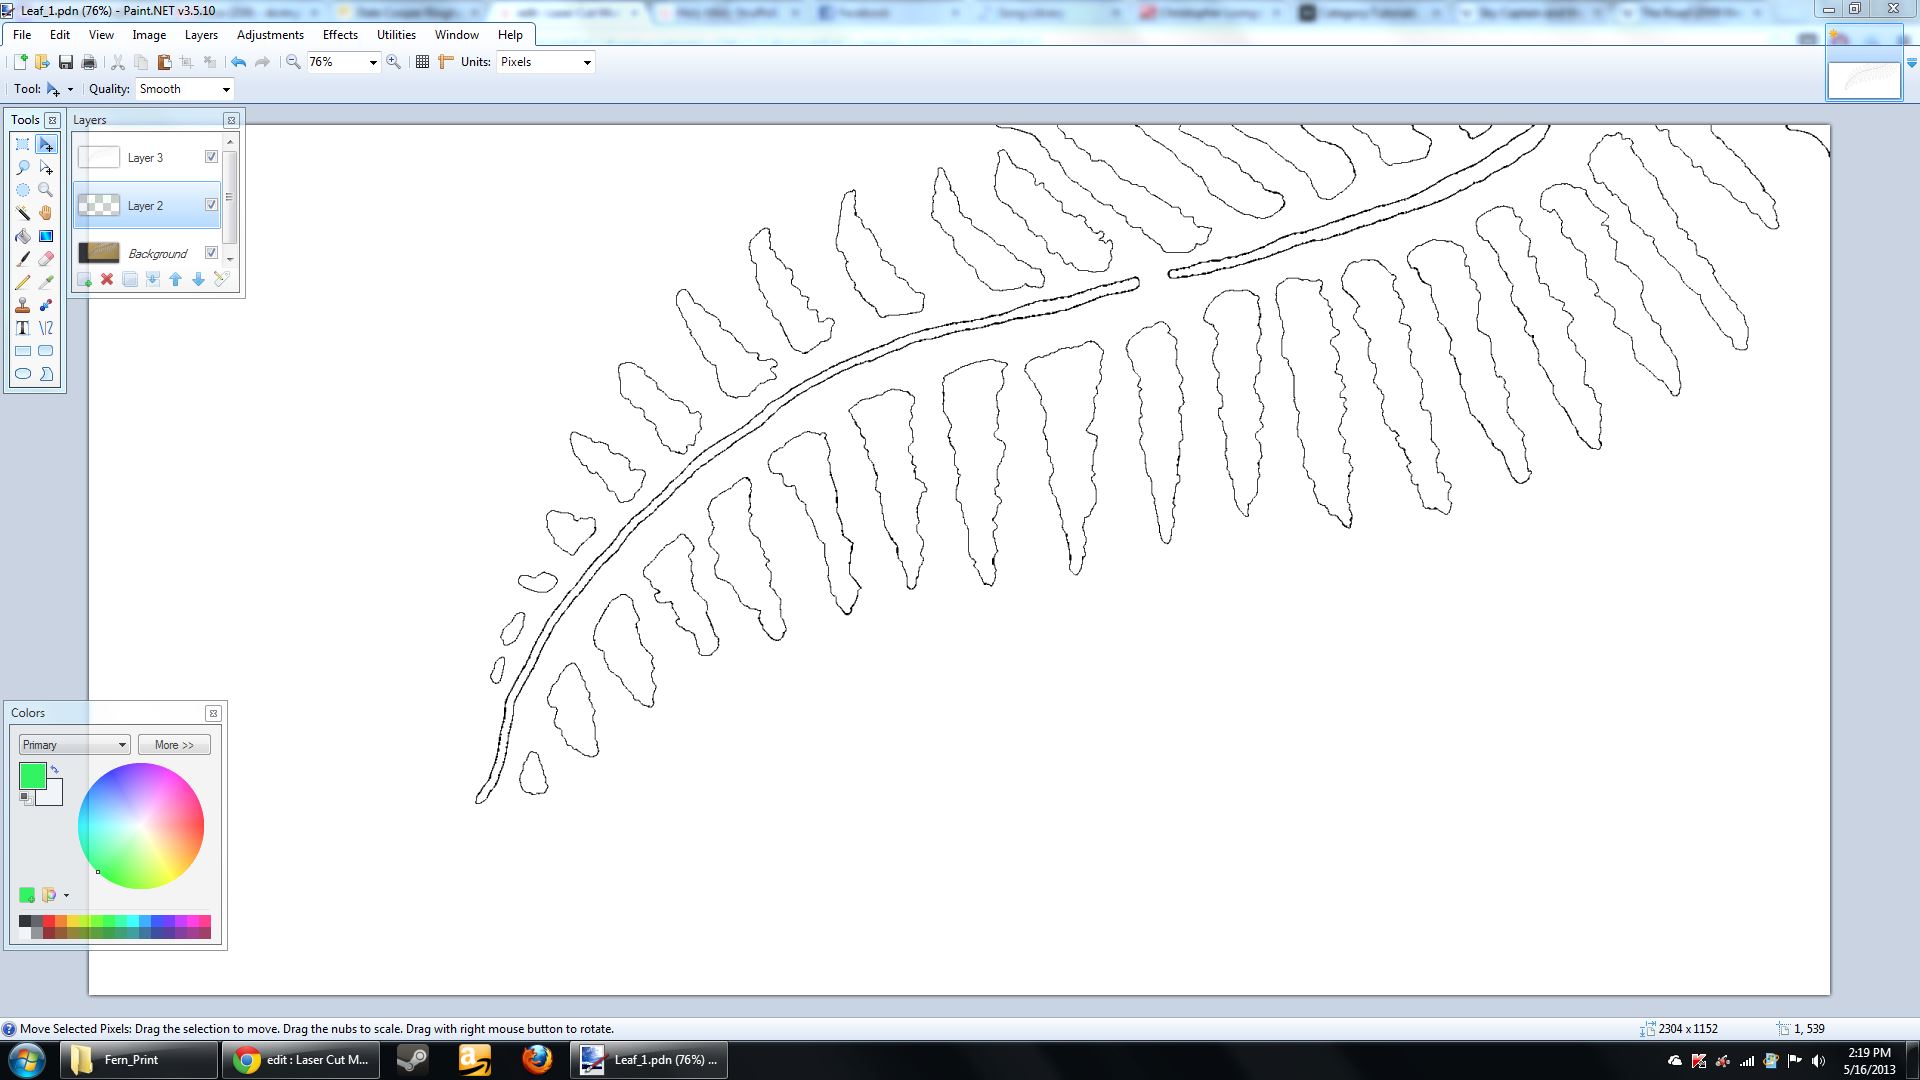The width and height of the screenshot is (1920, 1080).
Task: Click the More >> button
Action: point(174,745)
